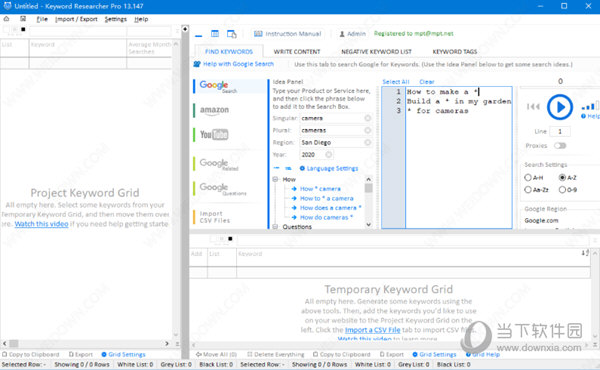The width and height of the screenshot is (600, 370).
Task: Click Move All button under temporary grid
Action: point(217,354)
